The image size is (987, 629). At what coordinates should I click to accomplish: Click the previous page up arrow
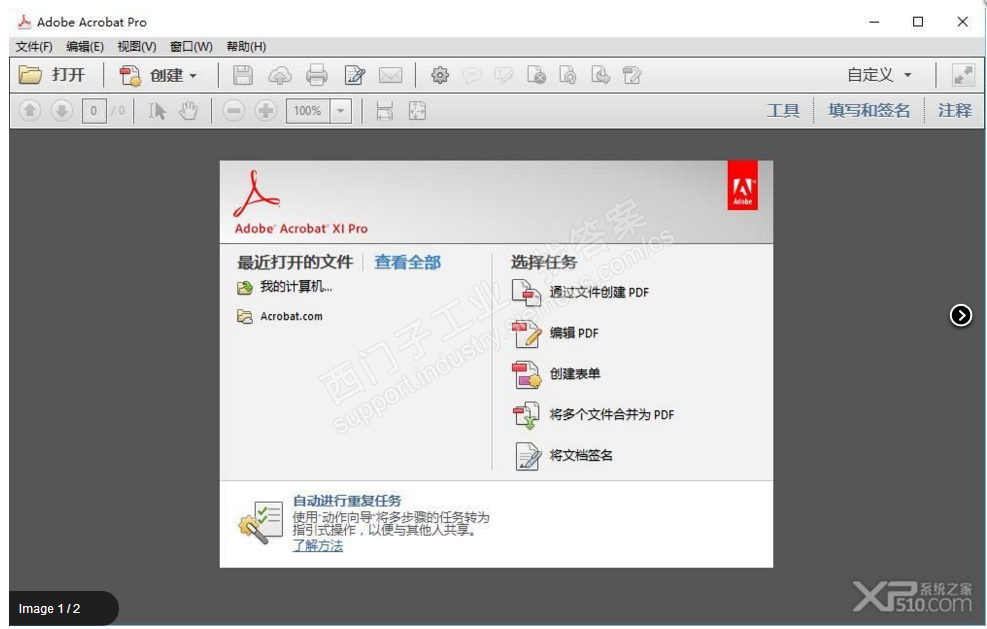30,111
